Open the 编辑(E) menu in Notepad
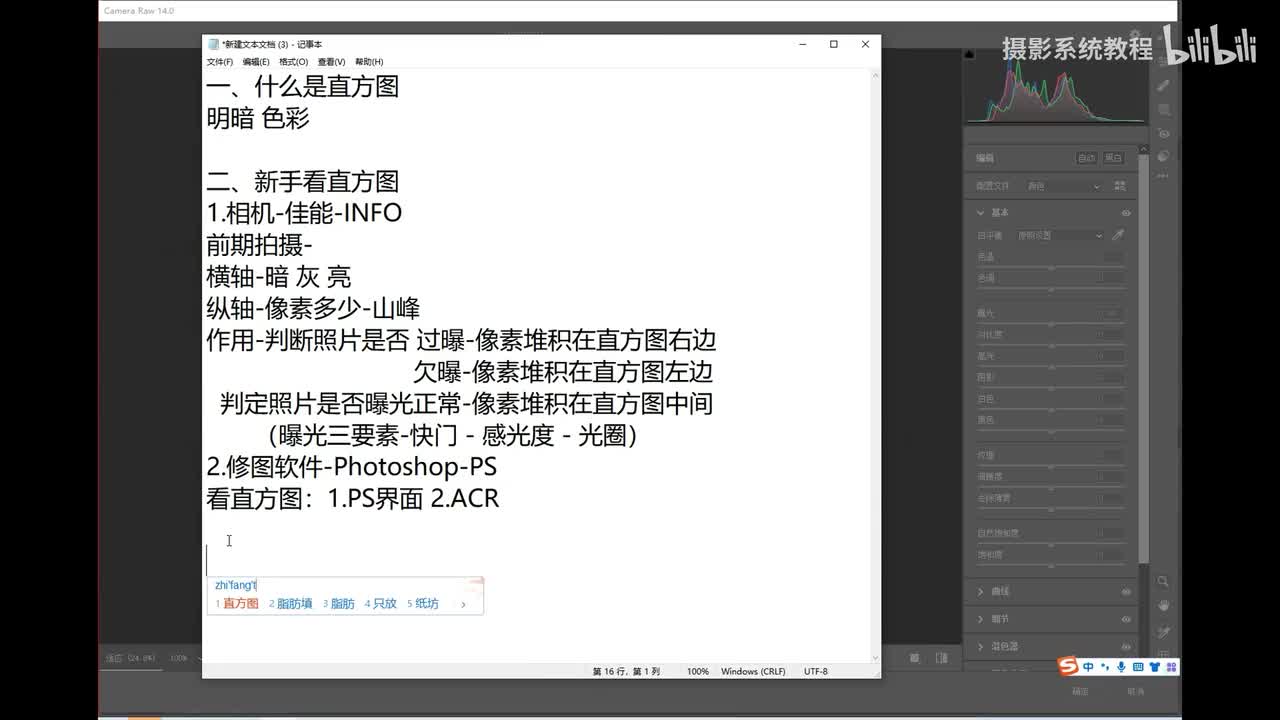1280x720 pixels. coord(256,62)
